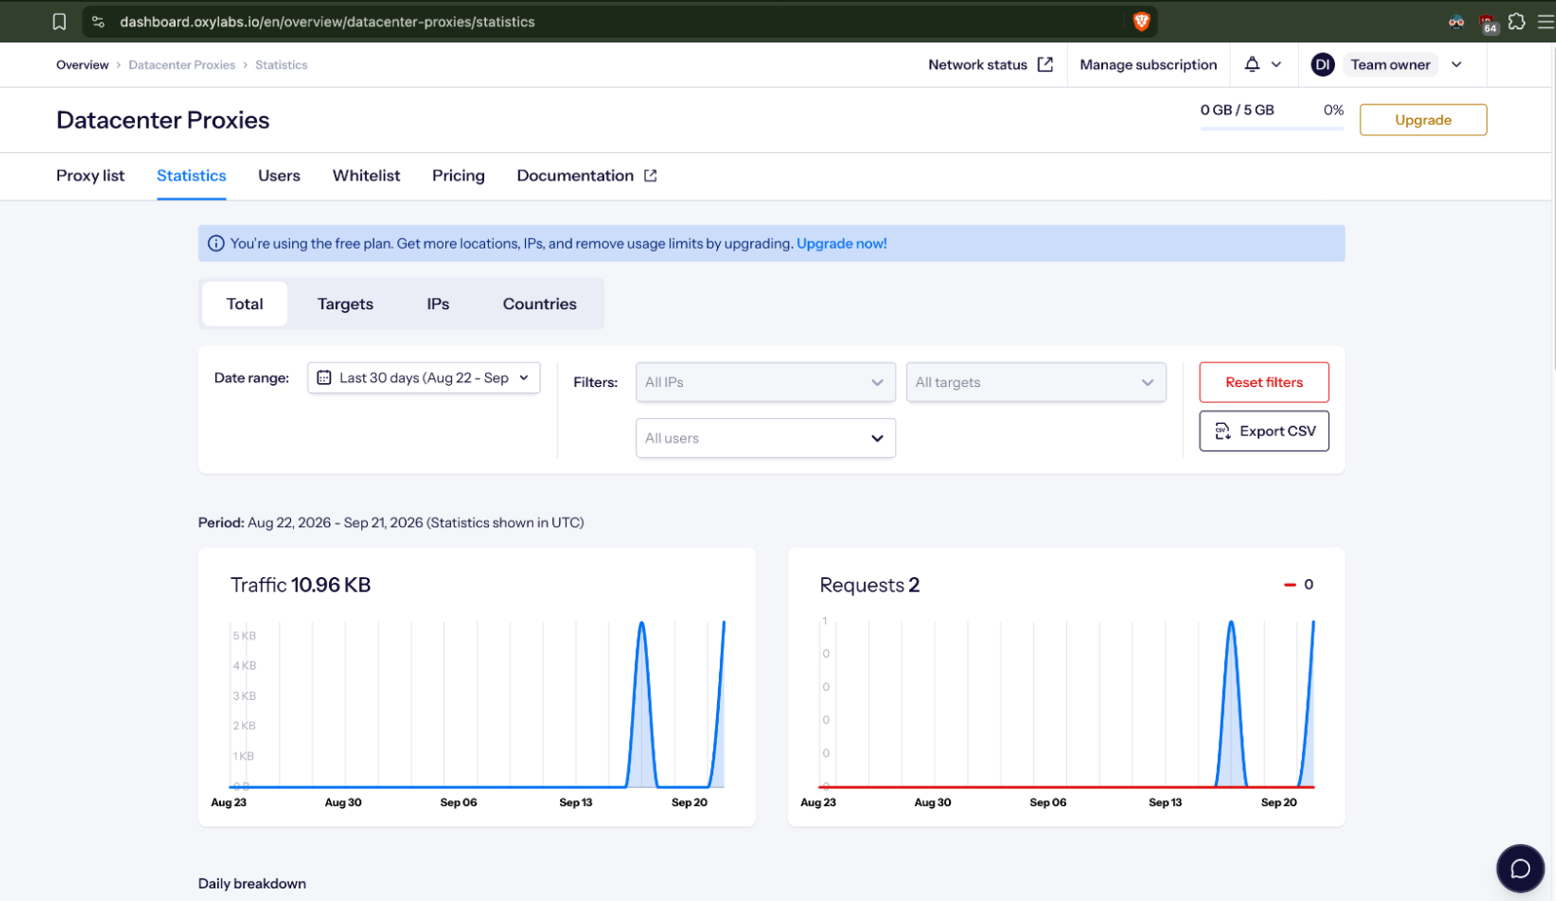Open the All targets filter dropdown
This screenshot has height=901, width=1556.
(1036, 382)
